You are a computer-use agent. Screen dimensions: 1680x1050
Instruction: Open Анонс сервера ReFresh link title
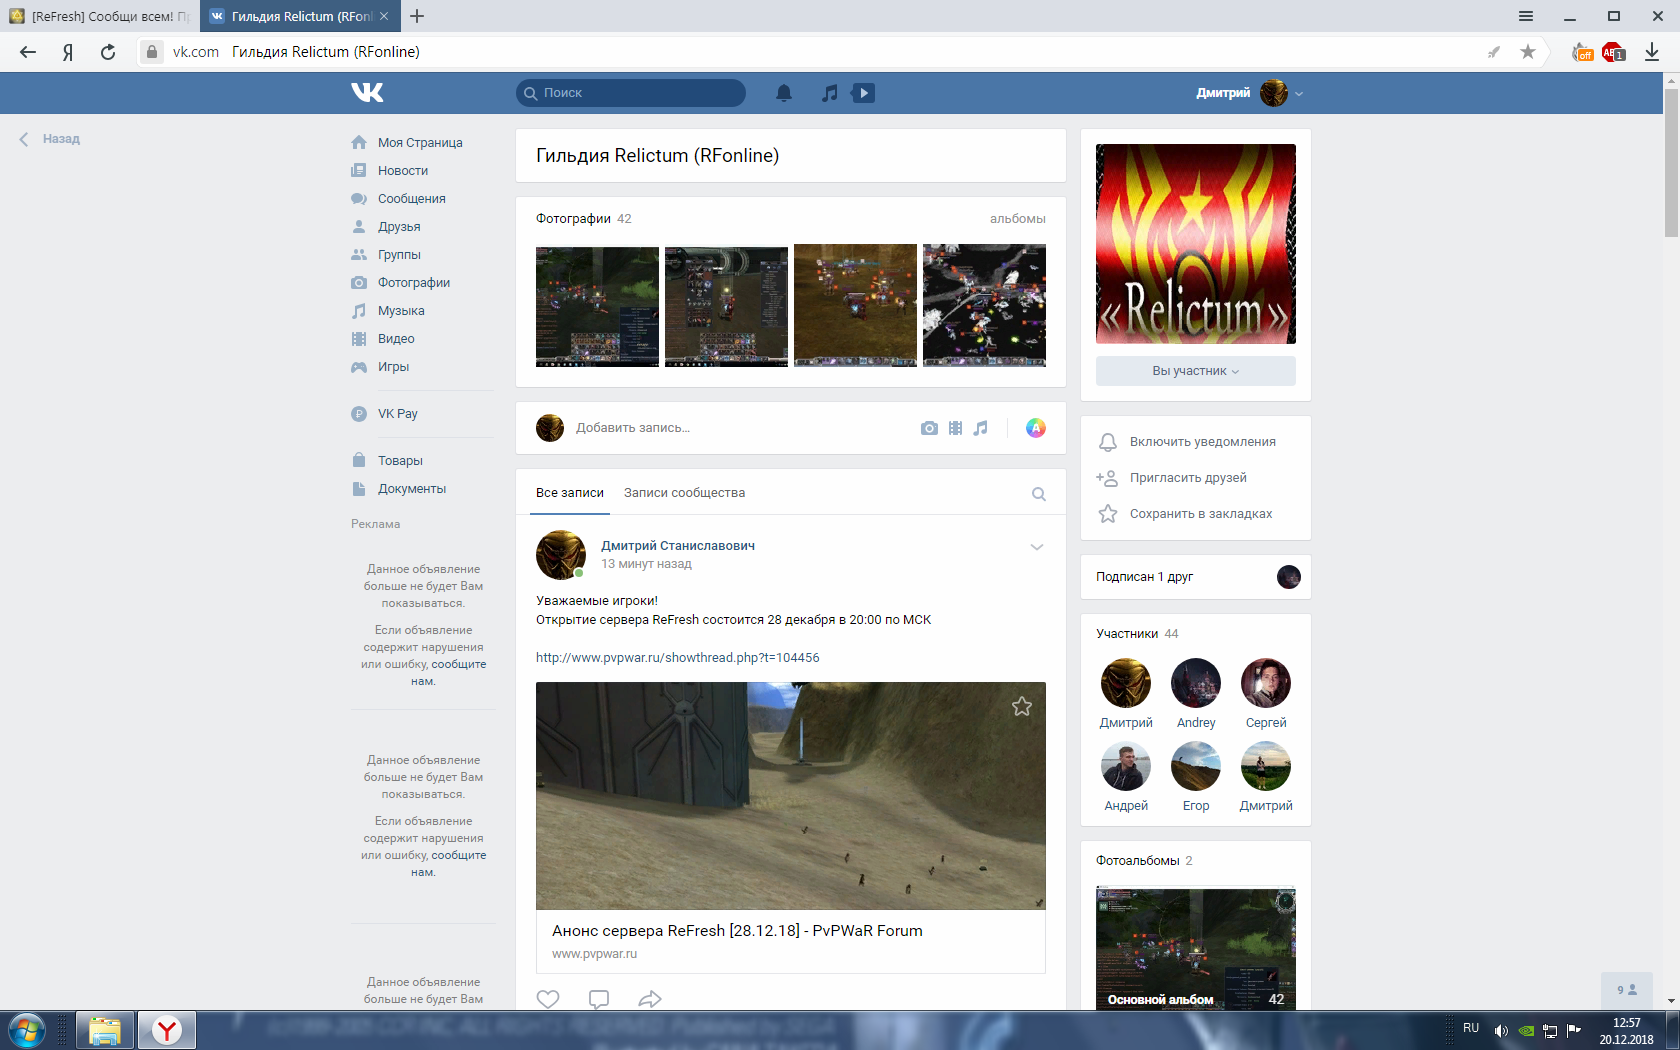point(737,931)
